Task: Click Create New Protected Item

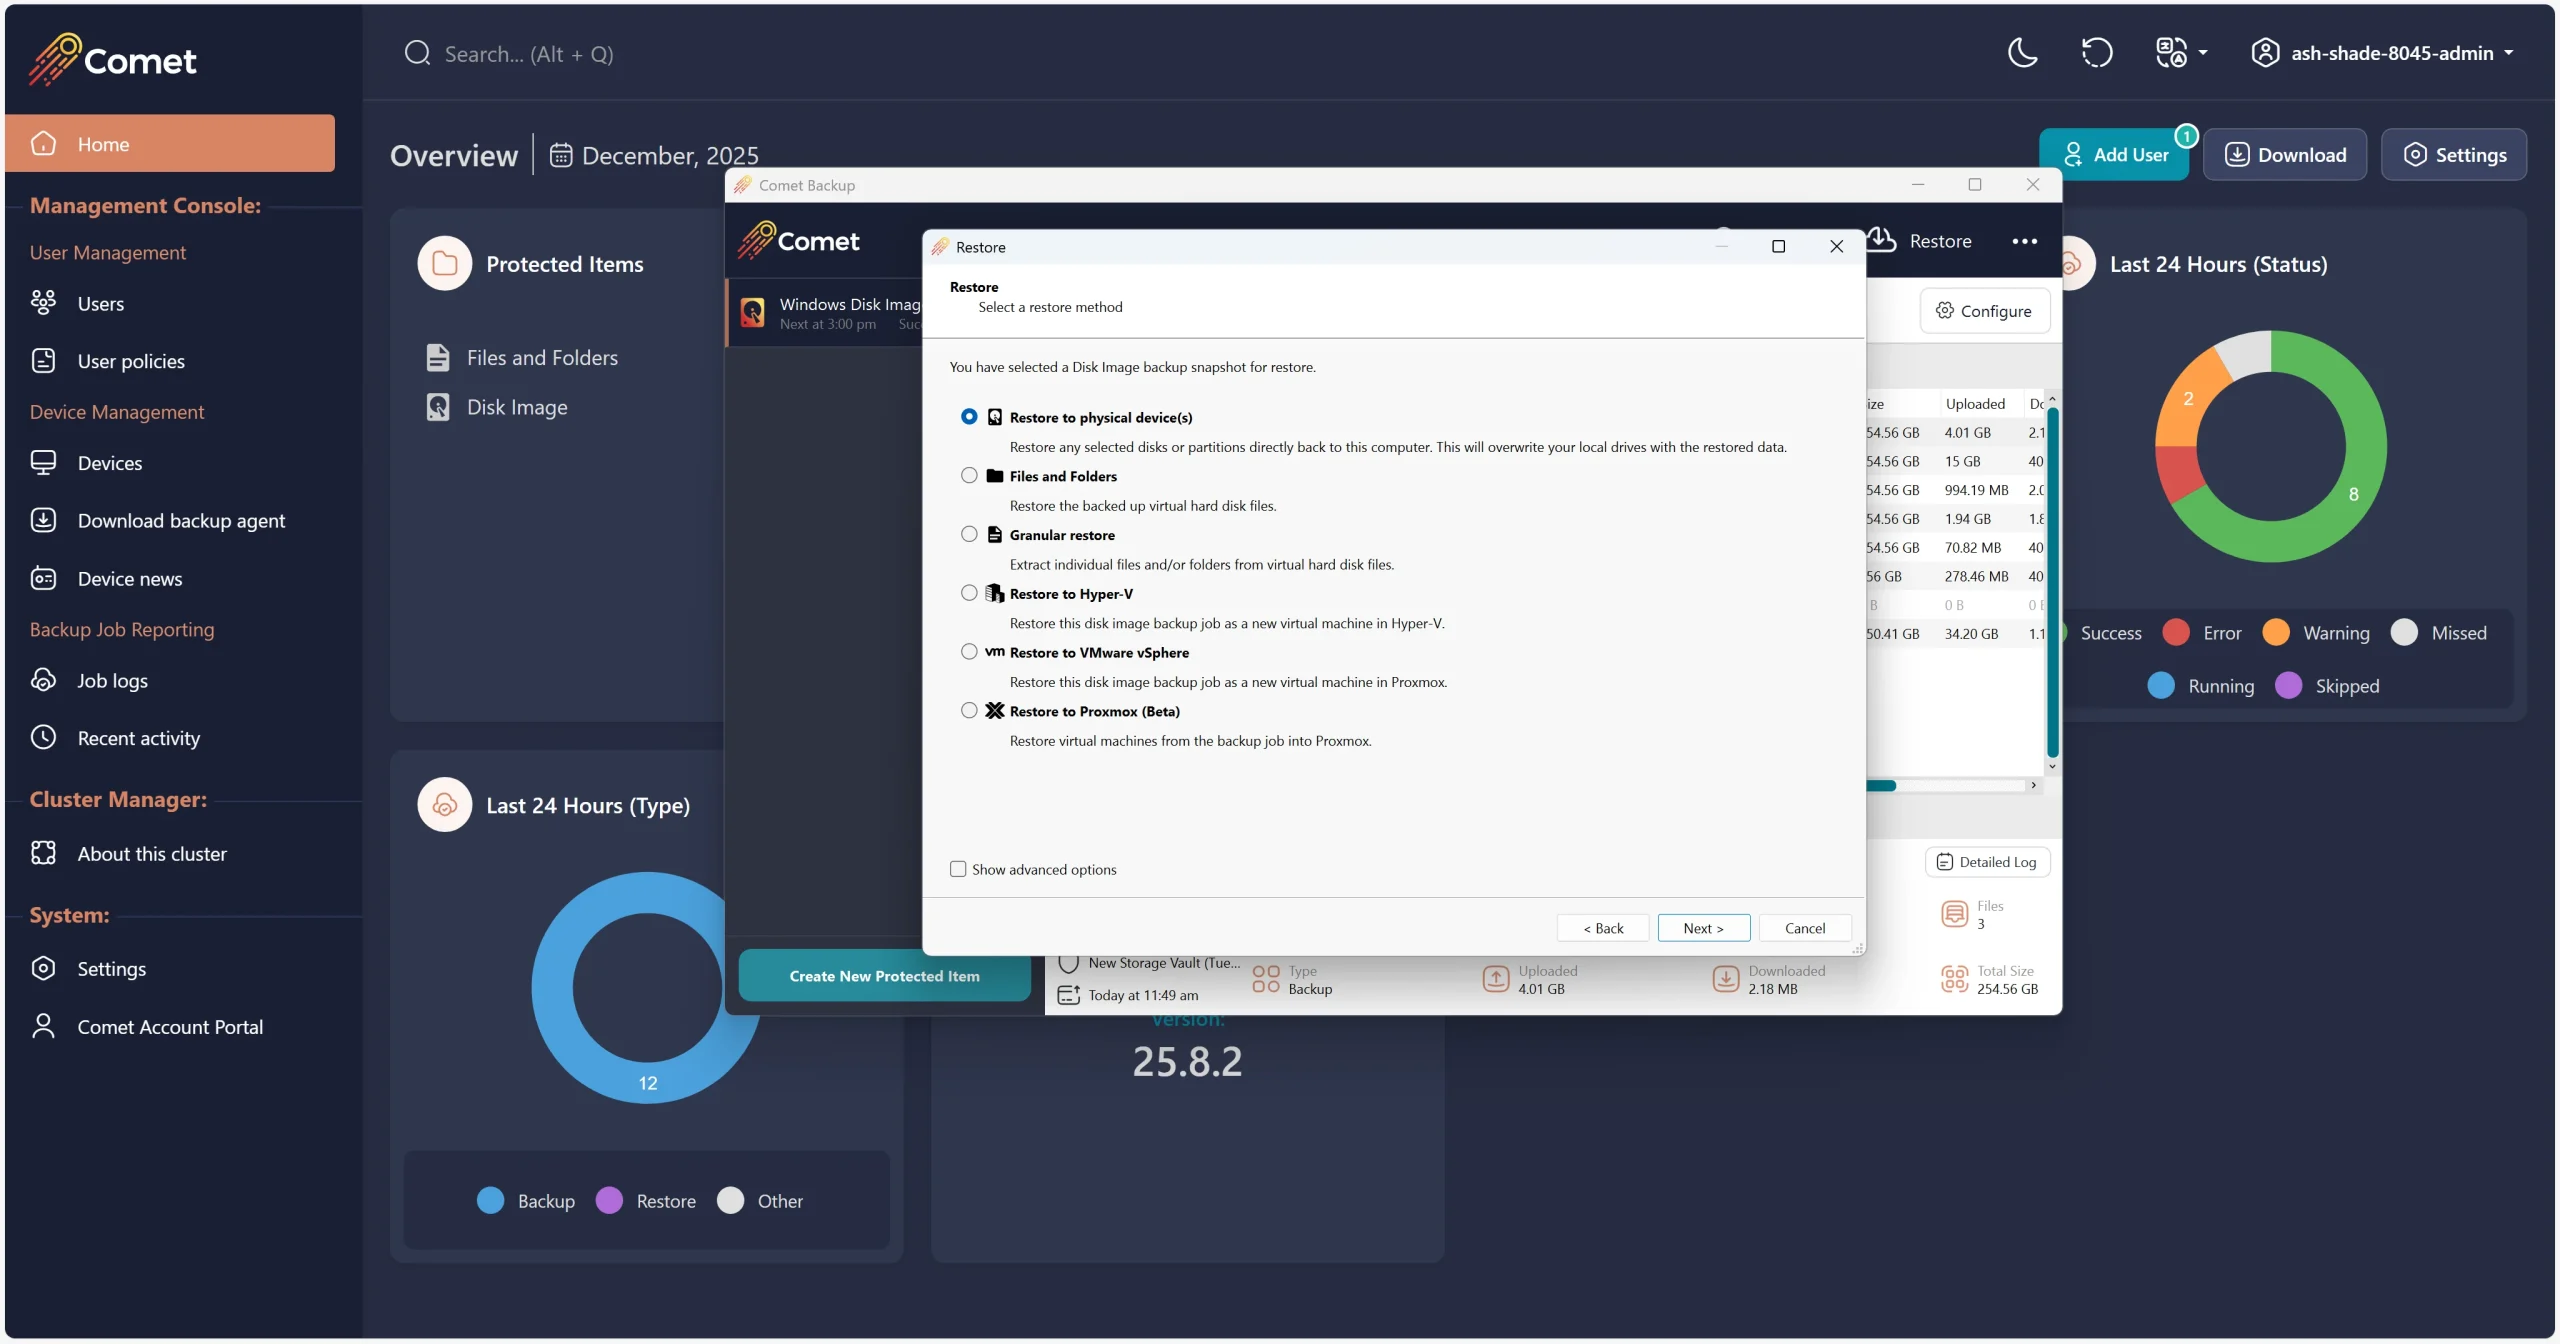Action: click(x=885, y=976)
